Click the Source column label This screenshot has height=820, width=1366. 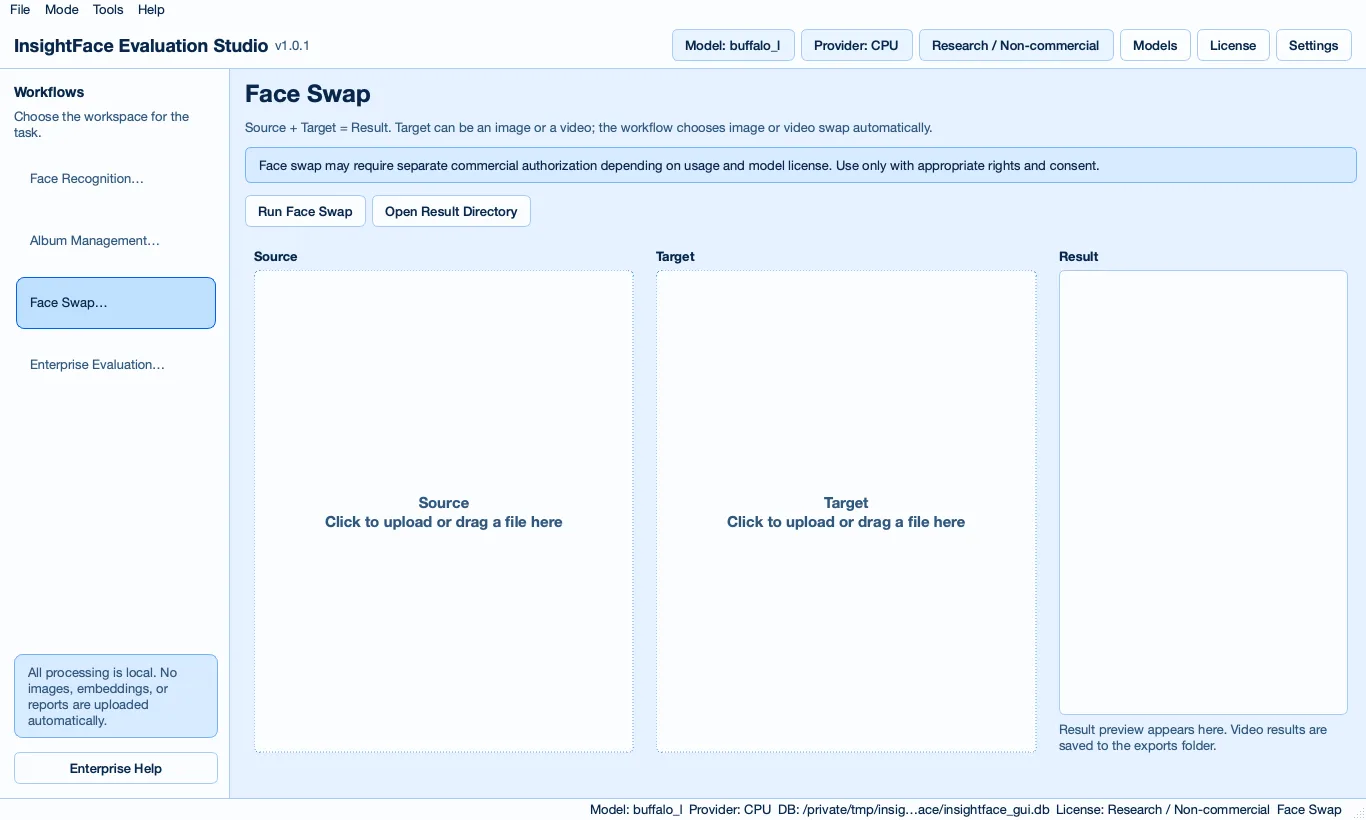pos(276,257)
